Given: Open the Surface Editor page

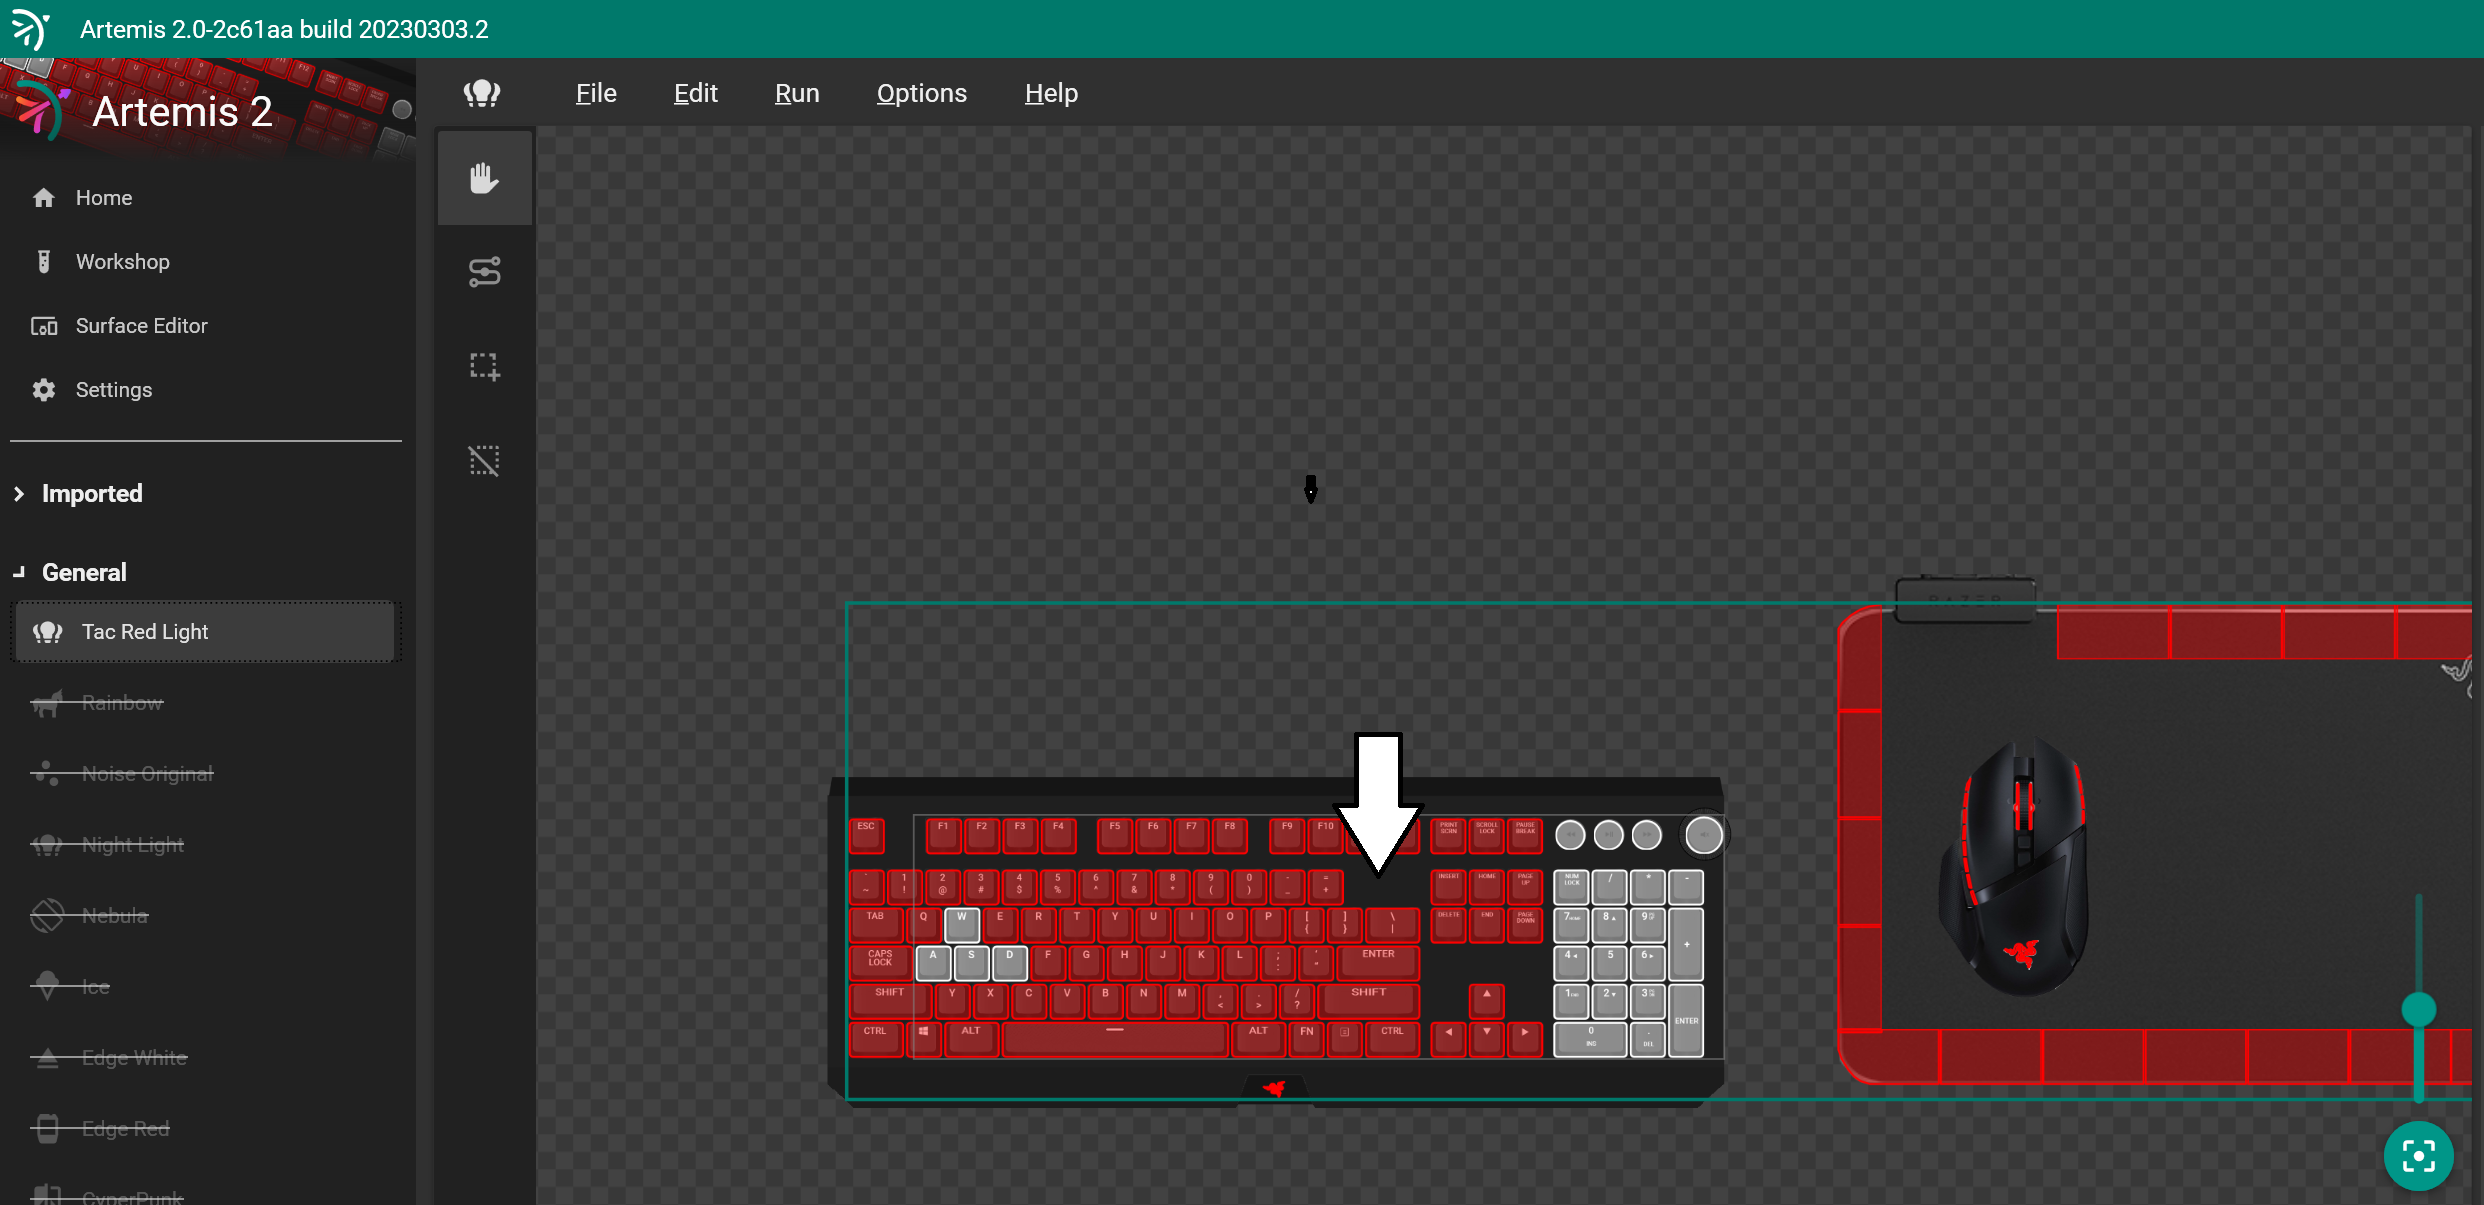Looking at the screenshot, I should [141, 326].
